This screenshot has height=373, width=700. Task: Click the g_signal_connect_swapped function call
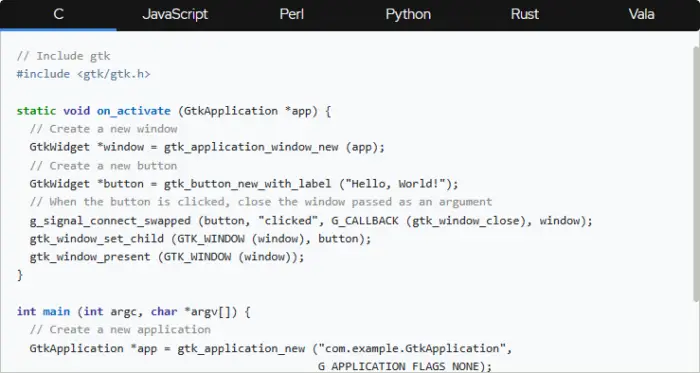(x=110, y=220)
